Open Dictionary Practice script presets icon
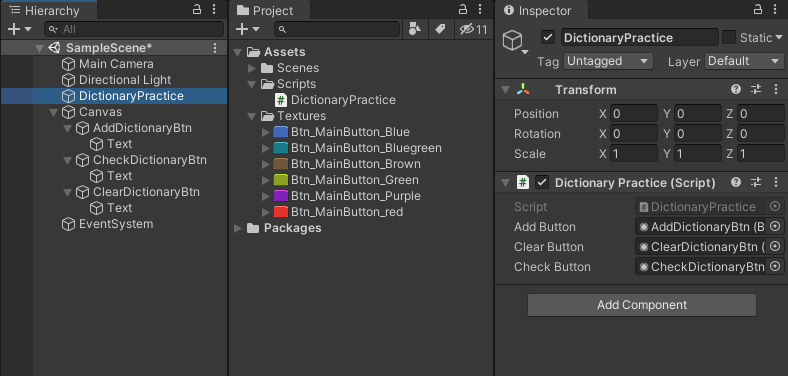788x376 pixels. point(756,182)
